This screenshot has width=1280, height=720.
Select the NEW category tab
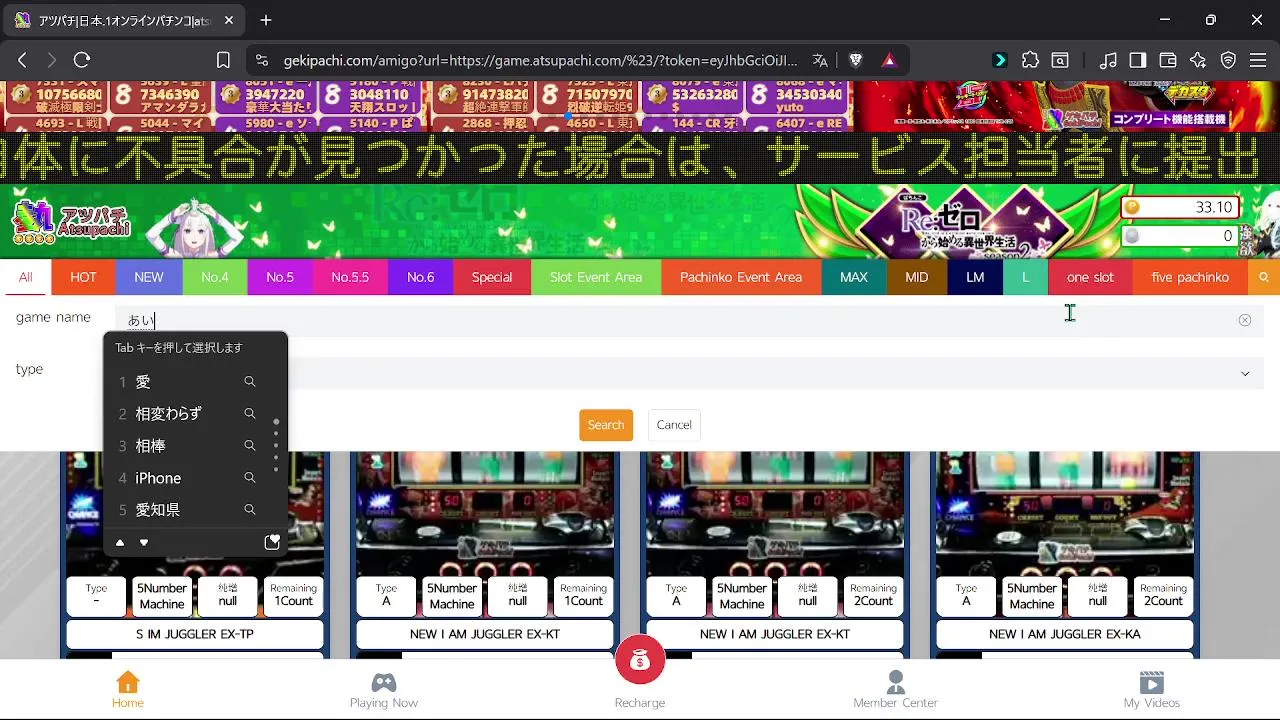pyautogui.click(x=149, y=277)
